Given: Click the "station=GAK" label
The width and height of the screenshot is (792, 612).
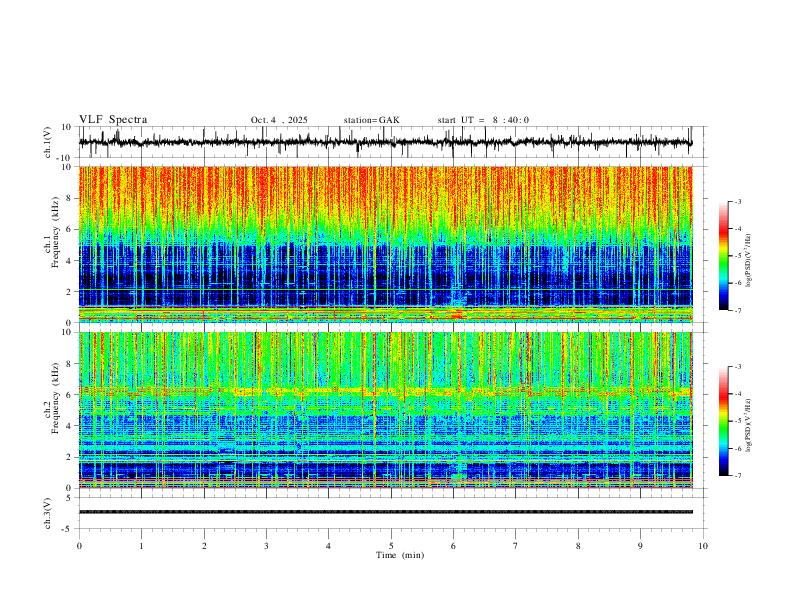Looking at the screenshot, I should pyautogui.click(x=371, y=120).
